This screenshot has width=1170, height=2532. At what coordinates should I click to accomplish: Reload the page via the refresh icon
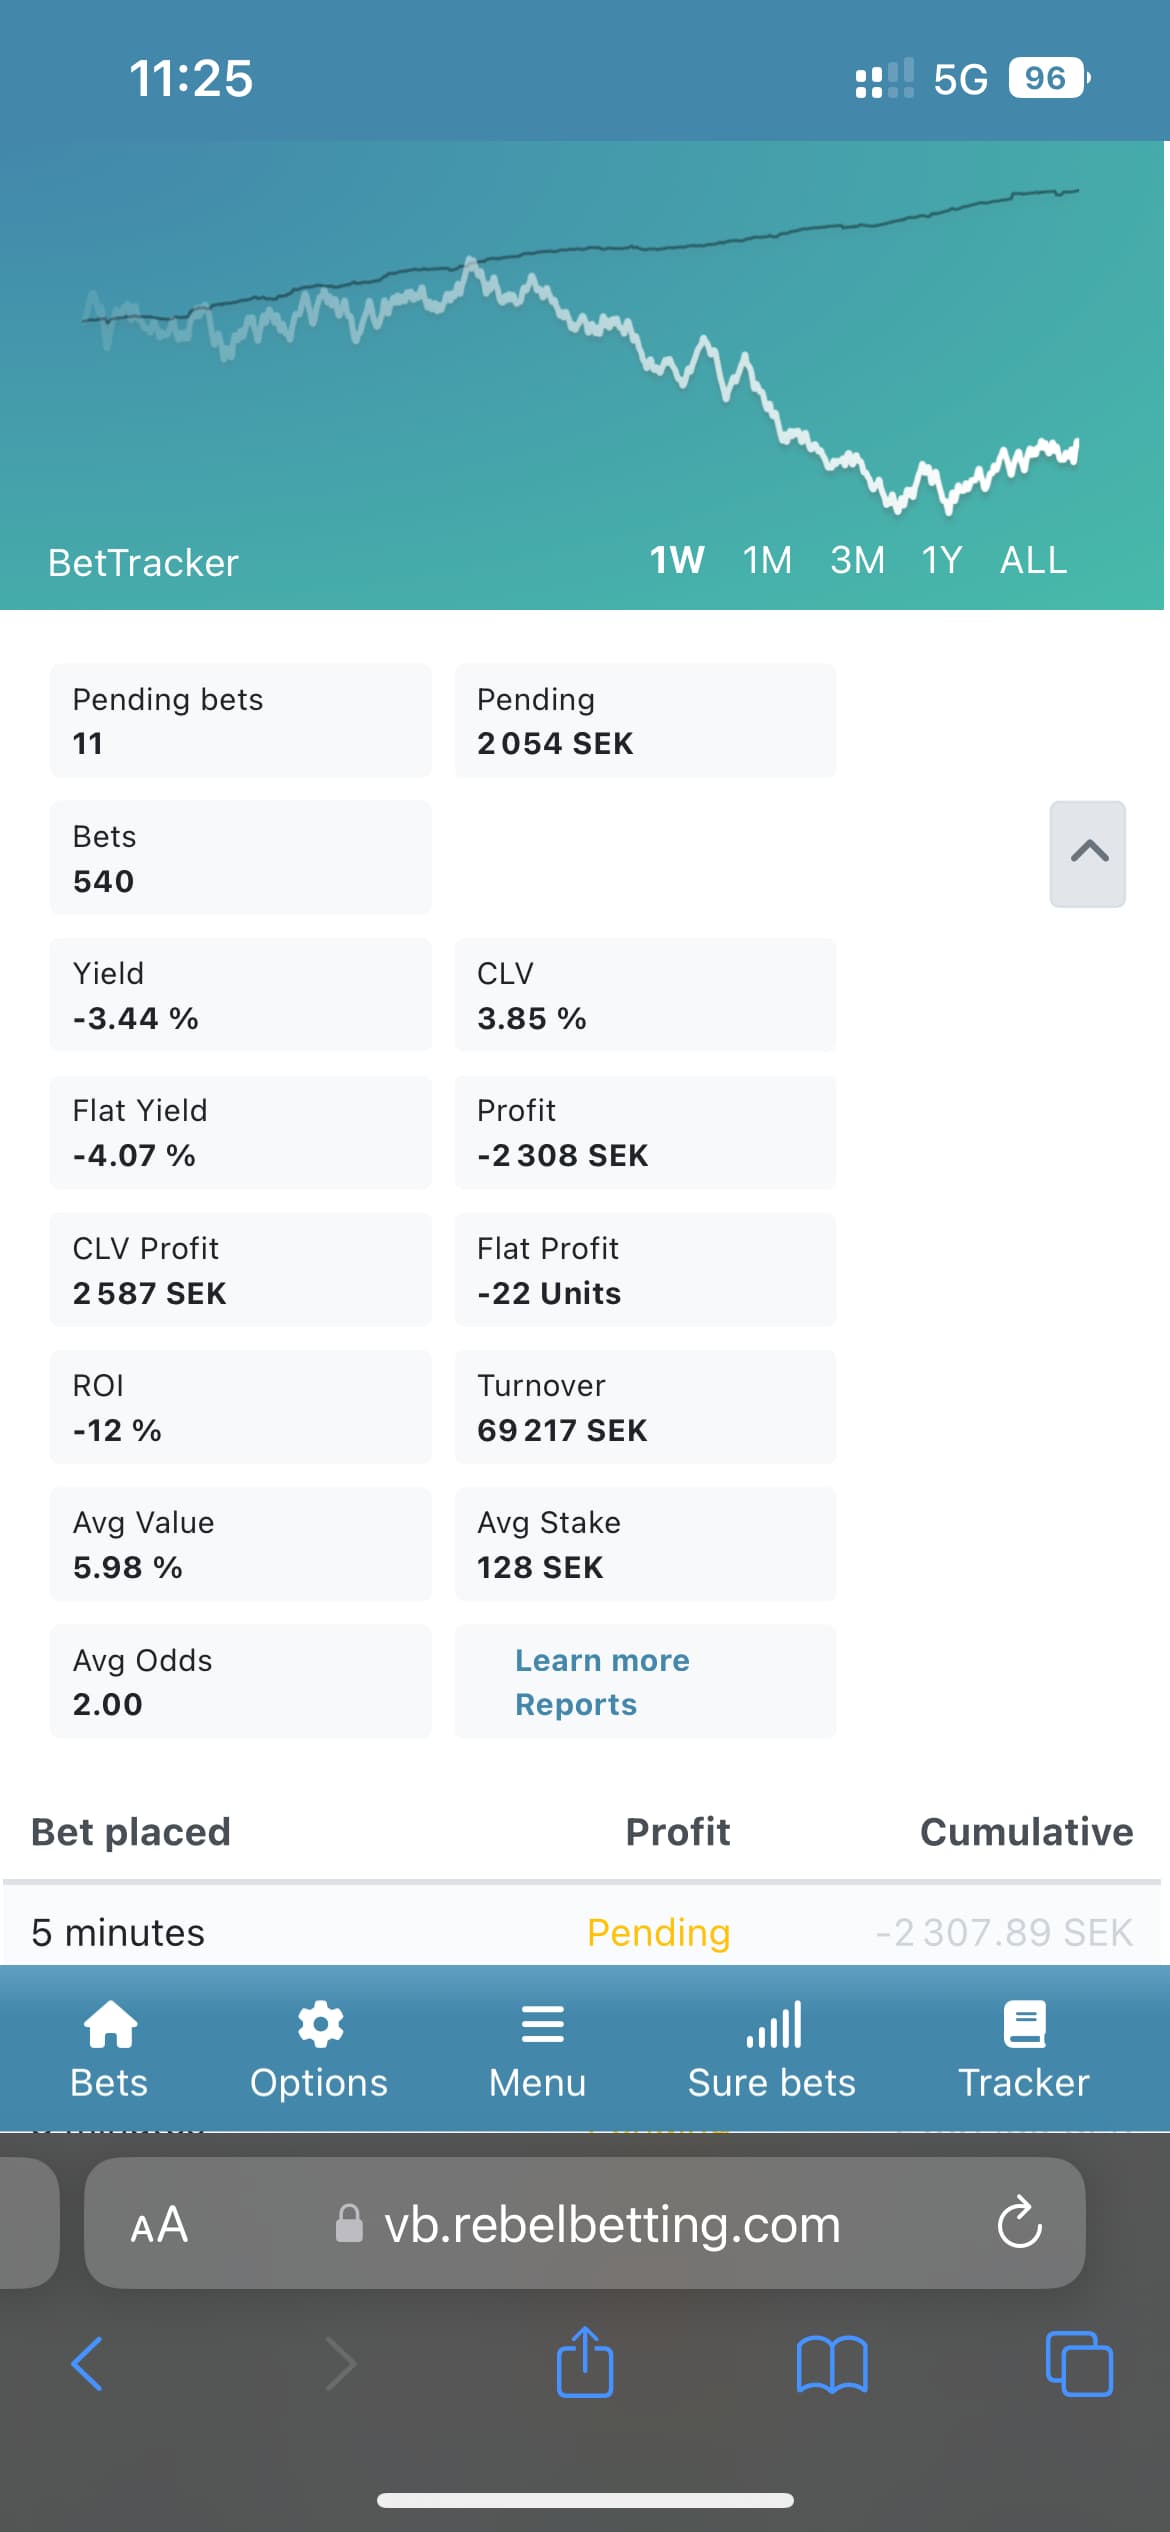pyautogui.click(x=1019, y=2222)
